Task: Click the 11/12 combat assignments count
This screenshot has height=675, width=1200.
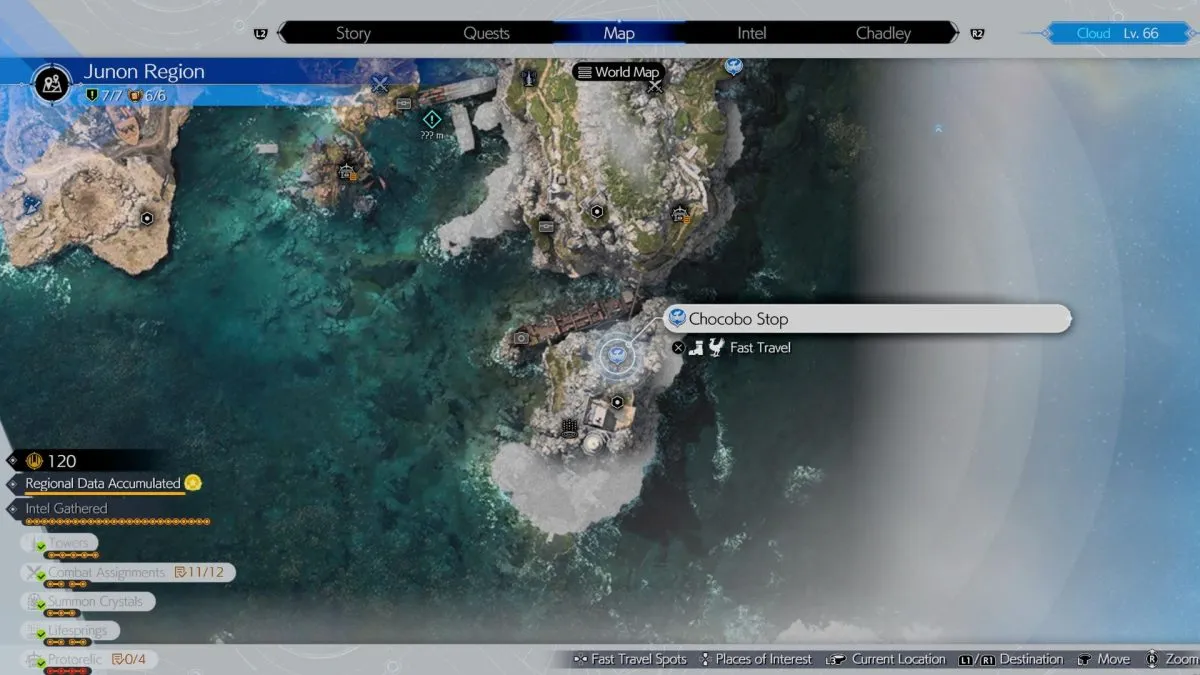Action: 199,573
